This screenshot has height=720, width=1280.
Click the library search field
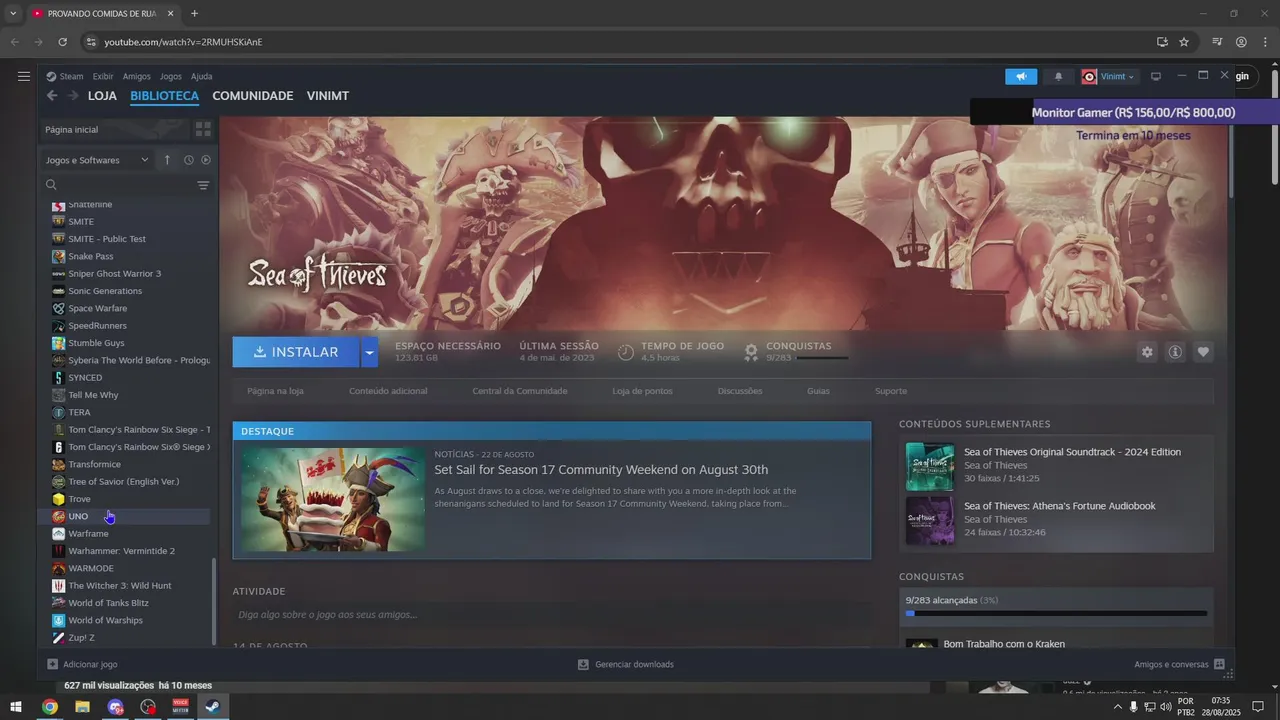tap(118, 185)
